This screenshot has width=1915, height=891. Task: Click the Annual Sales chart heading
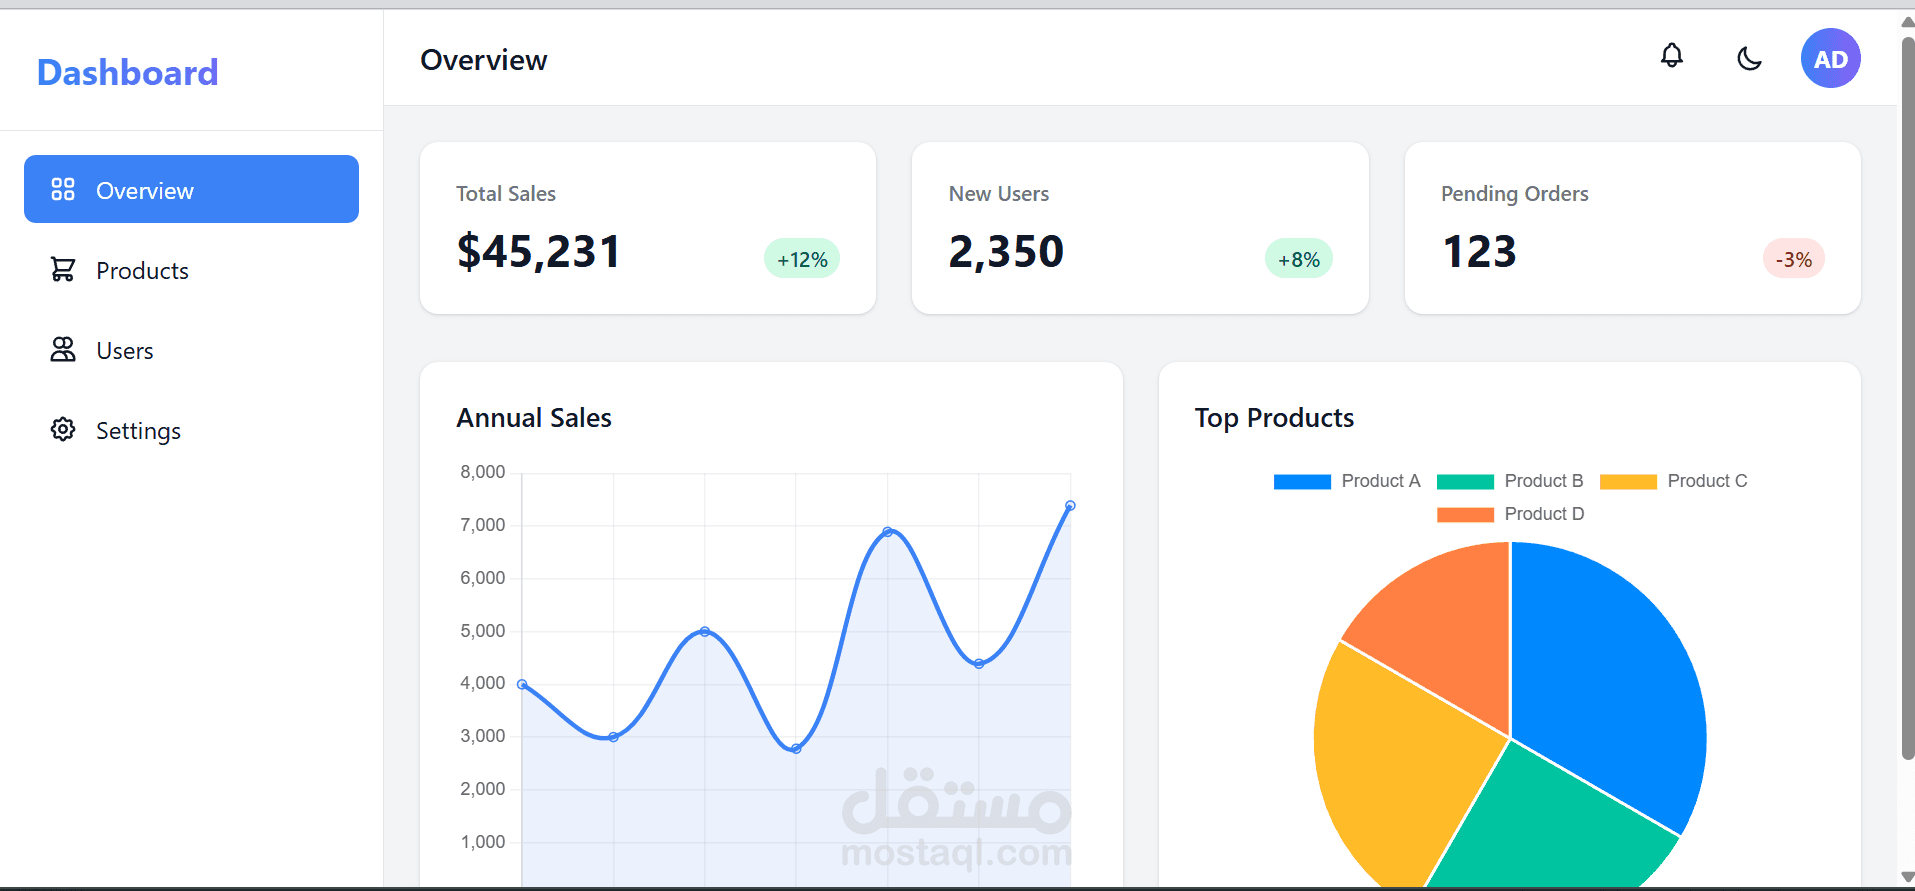pyautogui.click(x=534, y=418)
